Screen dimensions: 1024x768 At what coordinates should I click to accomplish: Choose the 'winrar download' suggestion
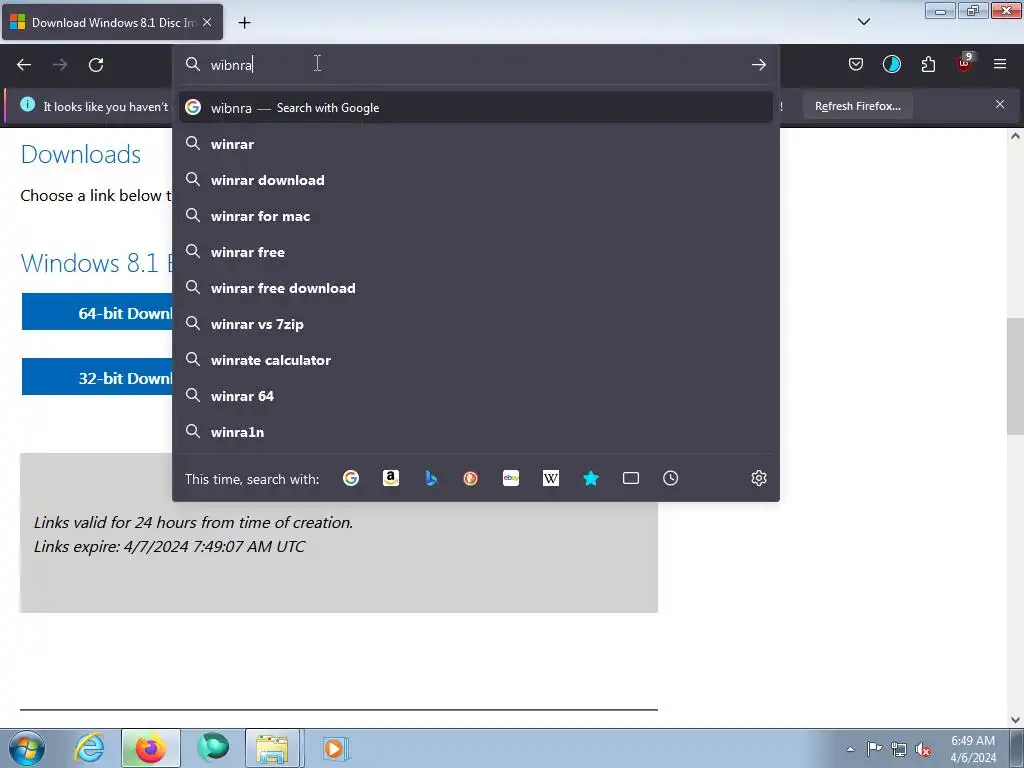point(475,180)
